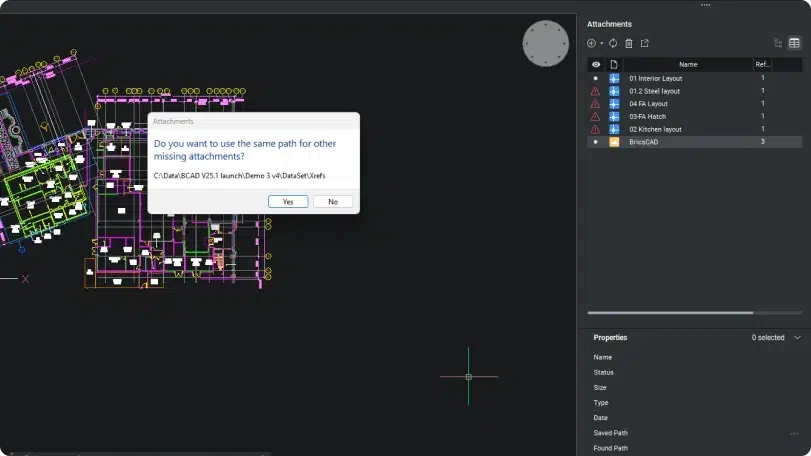Open the dropdown arrow beside attach icon
Screen dimensions: 811x456
601,43
